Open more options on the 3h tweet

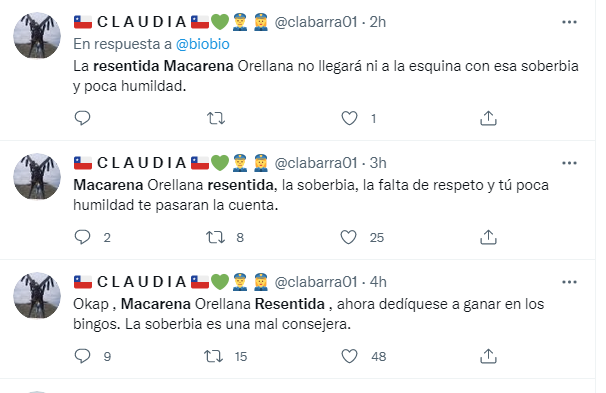point(569,163)
